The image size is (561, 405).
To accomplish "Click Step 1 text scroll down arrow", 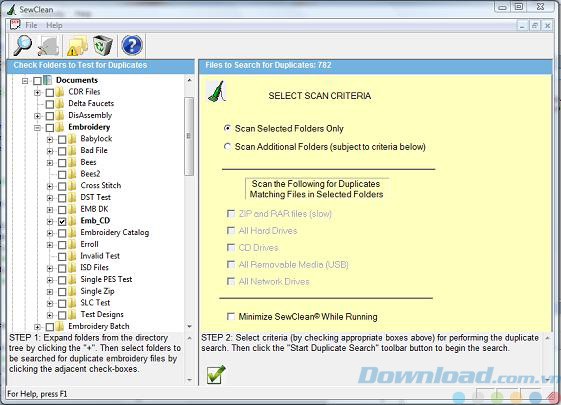I will (x=189, y=380).
